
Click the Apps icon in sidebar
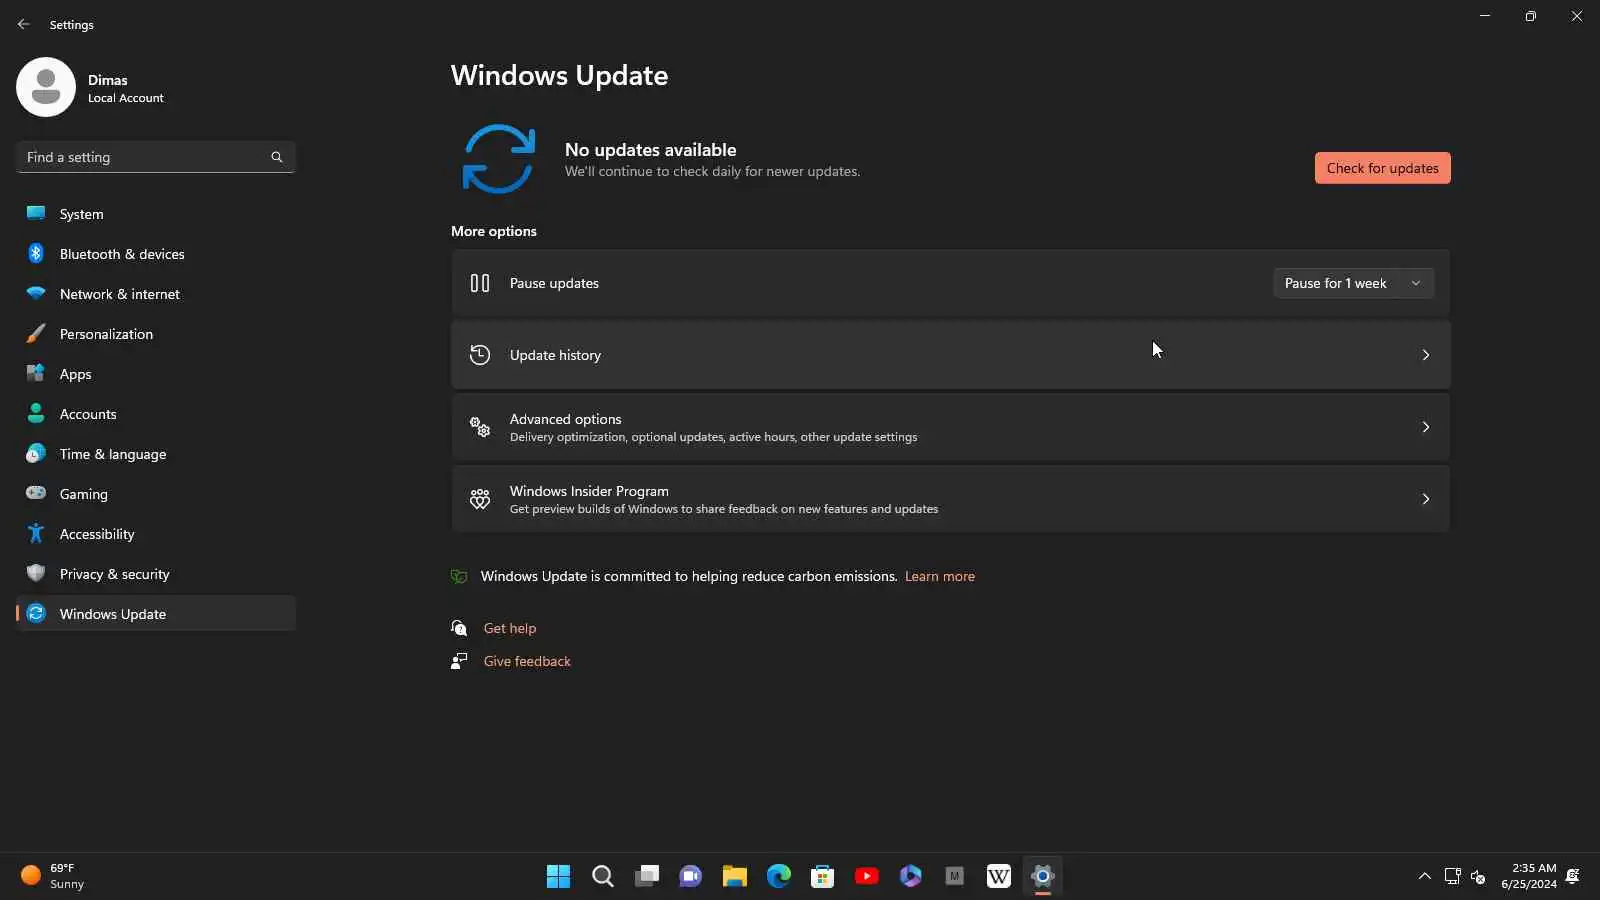point(36,373)
